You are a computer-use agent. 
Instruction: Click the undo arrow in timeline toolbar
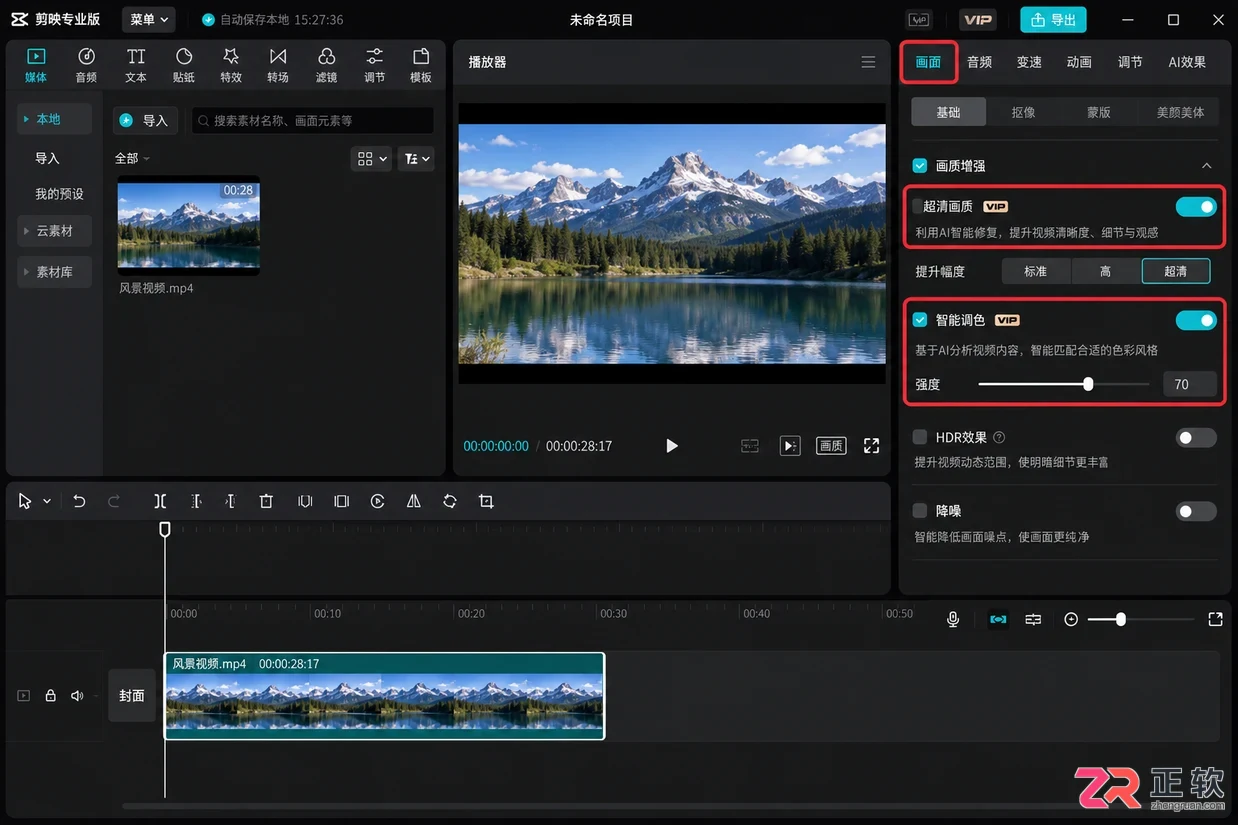point(79,501)
